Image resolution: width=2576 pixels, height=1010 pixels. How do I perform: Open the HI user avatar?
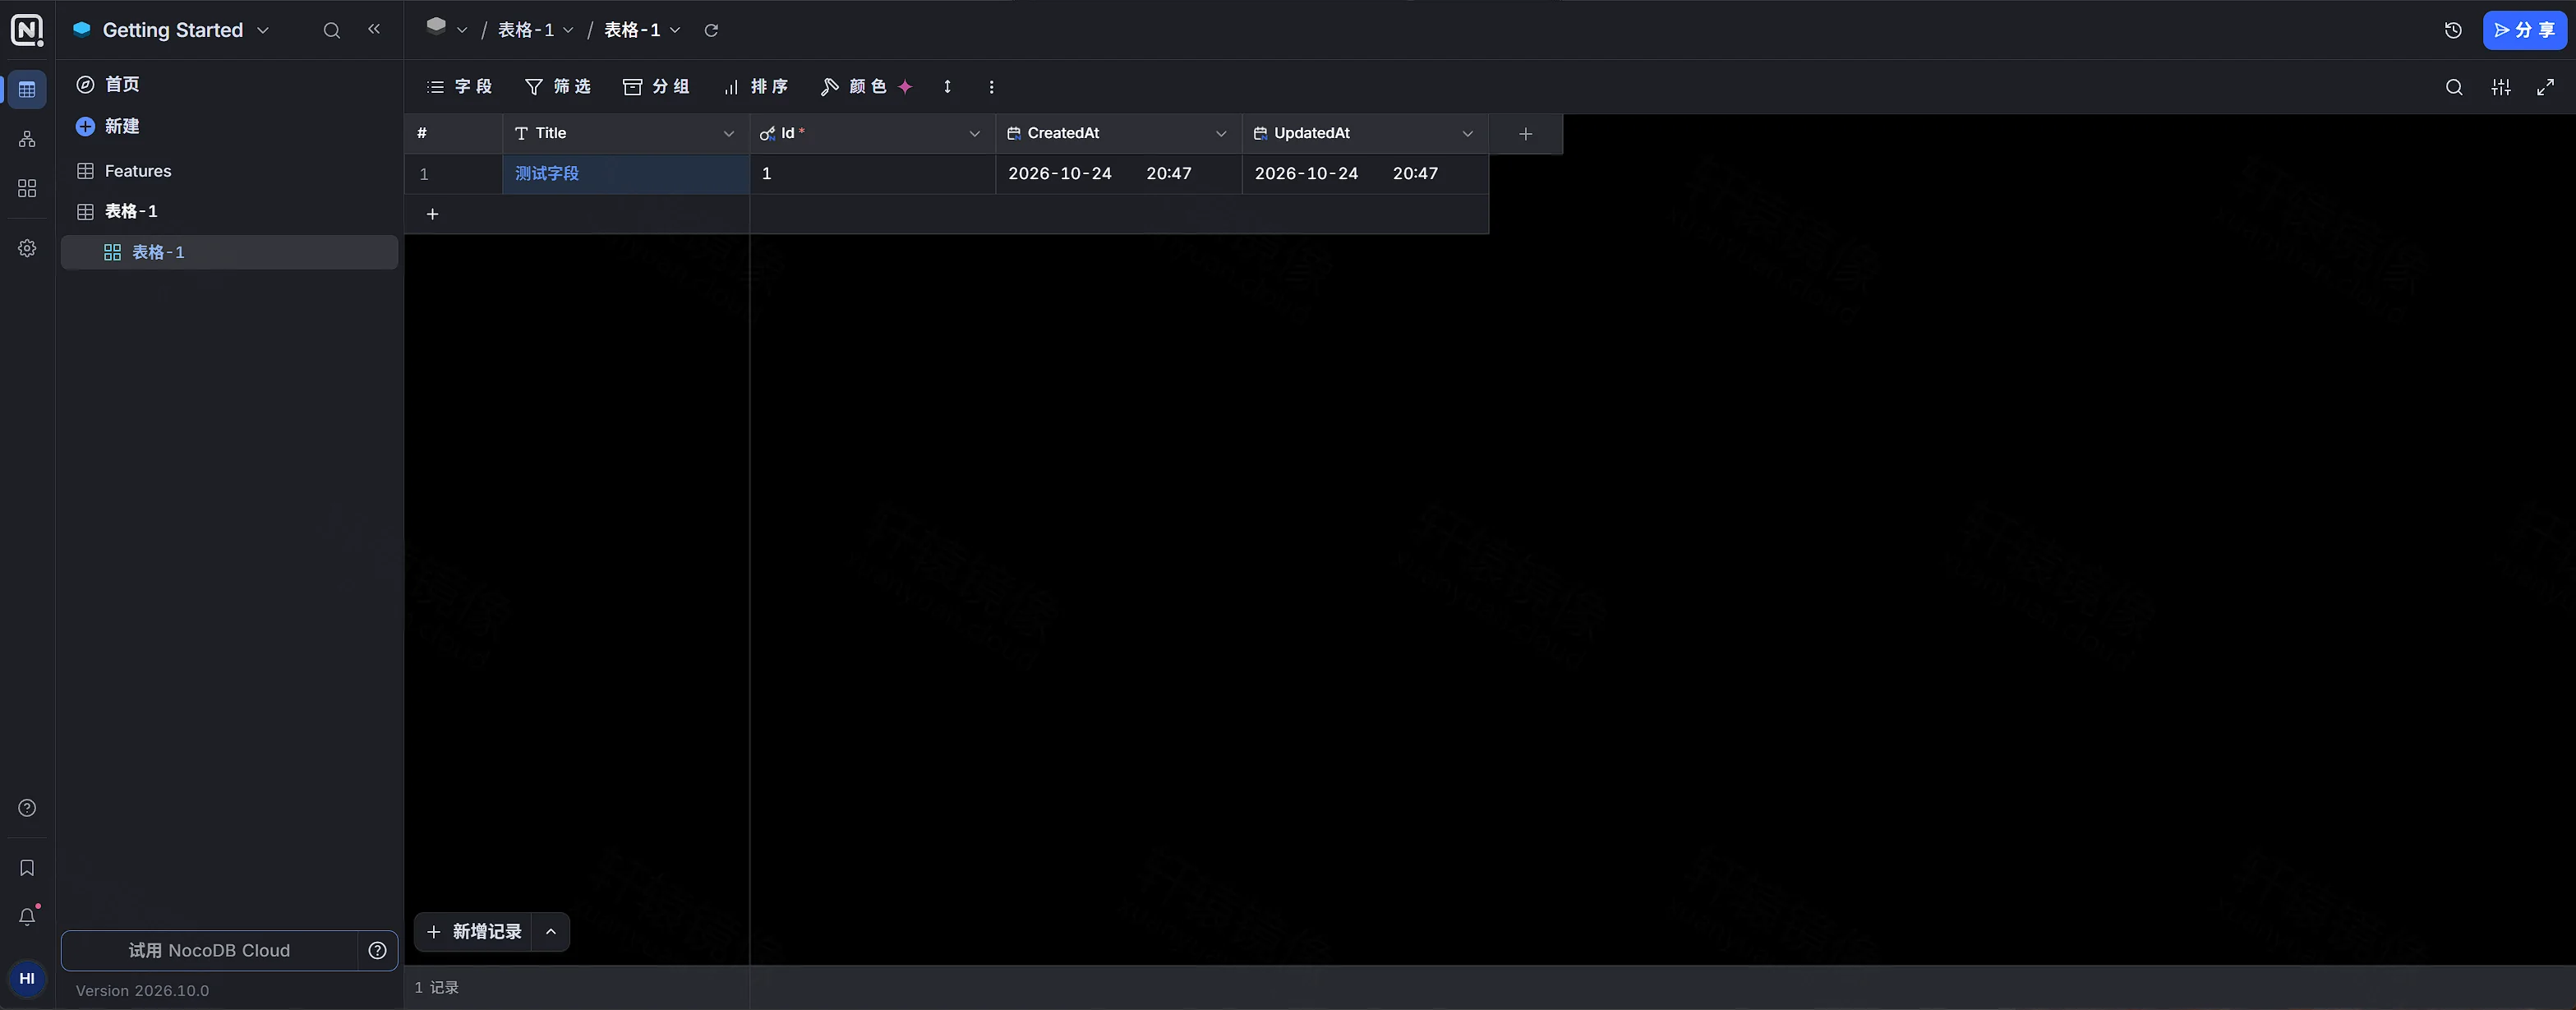(x=27, y=979)
